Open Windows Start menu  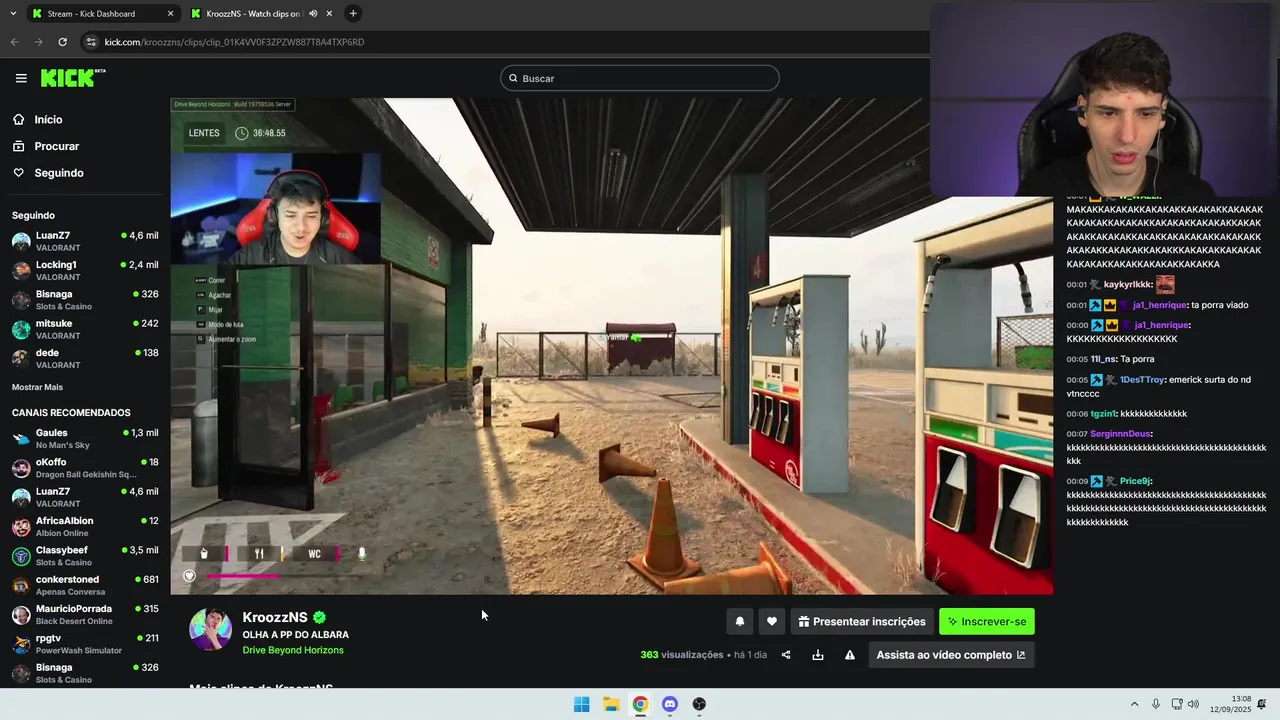point(581,704)
